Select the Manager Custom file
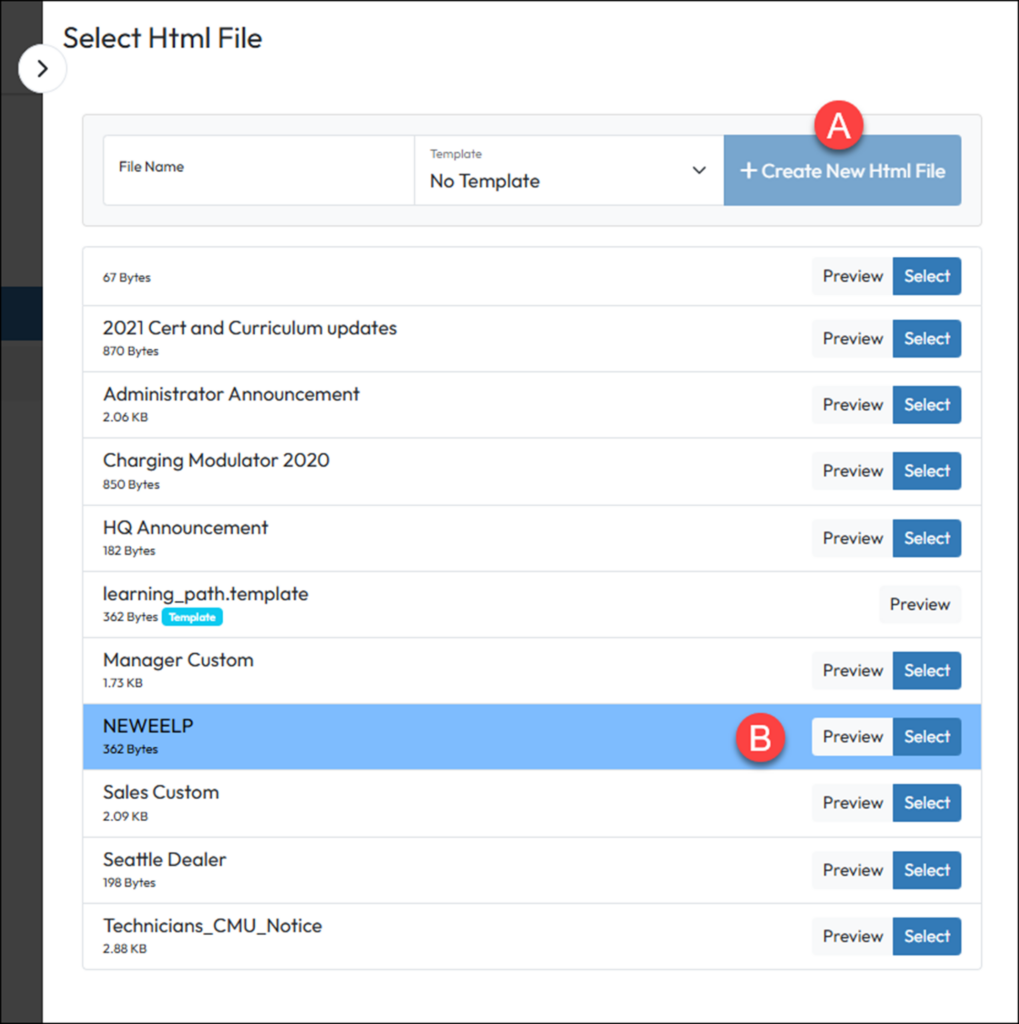The width and height of the screenshot is (1019, 1024). tap(926, 671)
